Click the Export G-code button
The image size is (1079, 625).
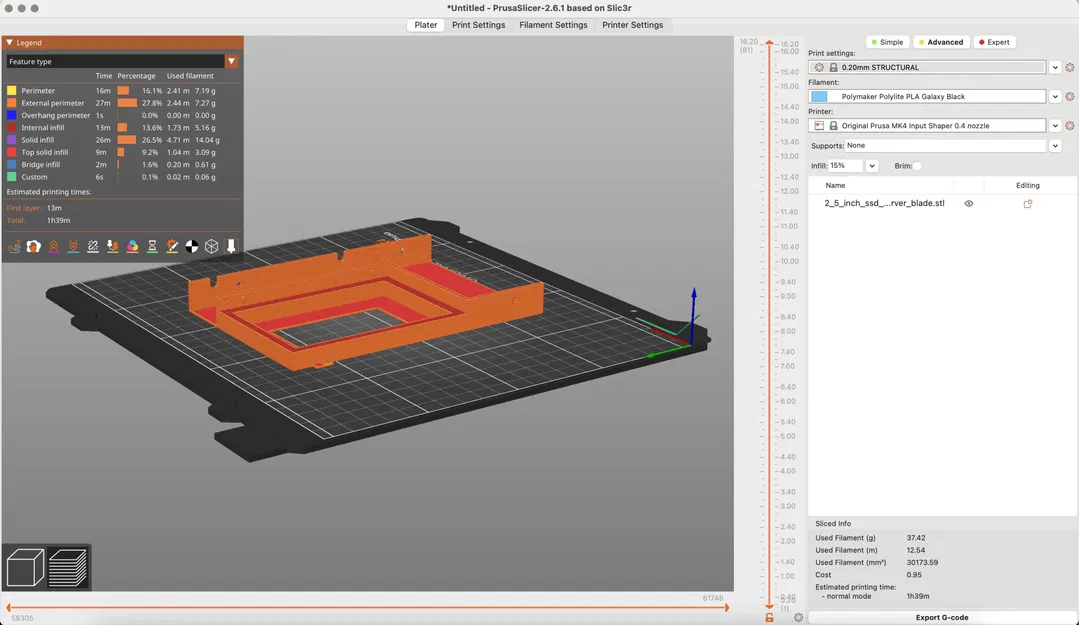point(941,617)
